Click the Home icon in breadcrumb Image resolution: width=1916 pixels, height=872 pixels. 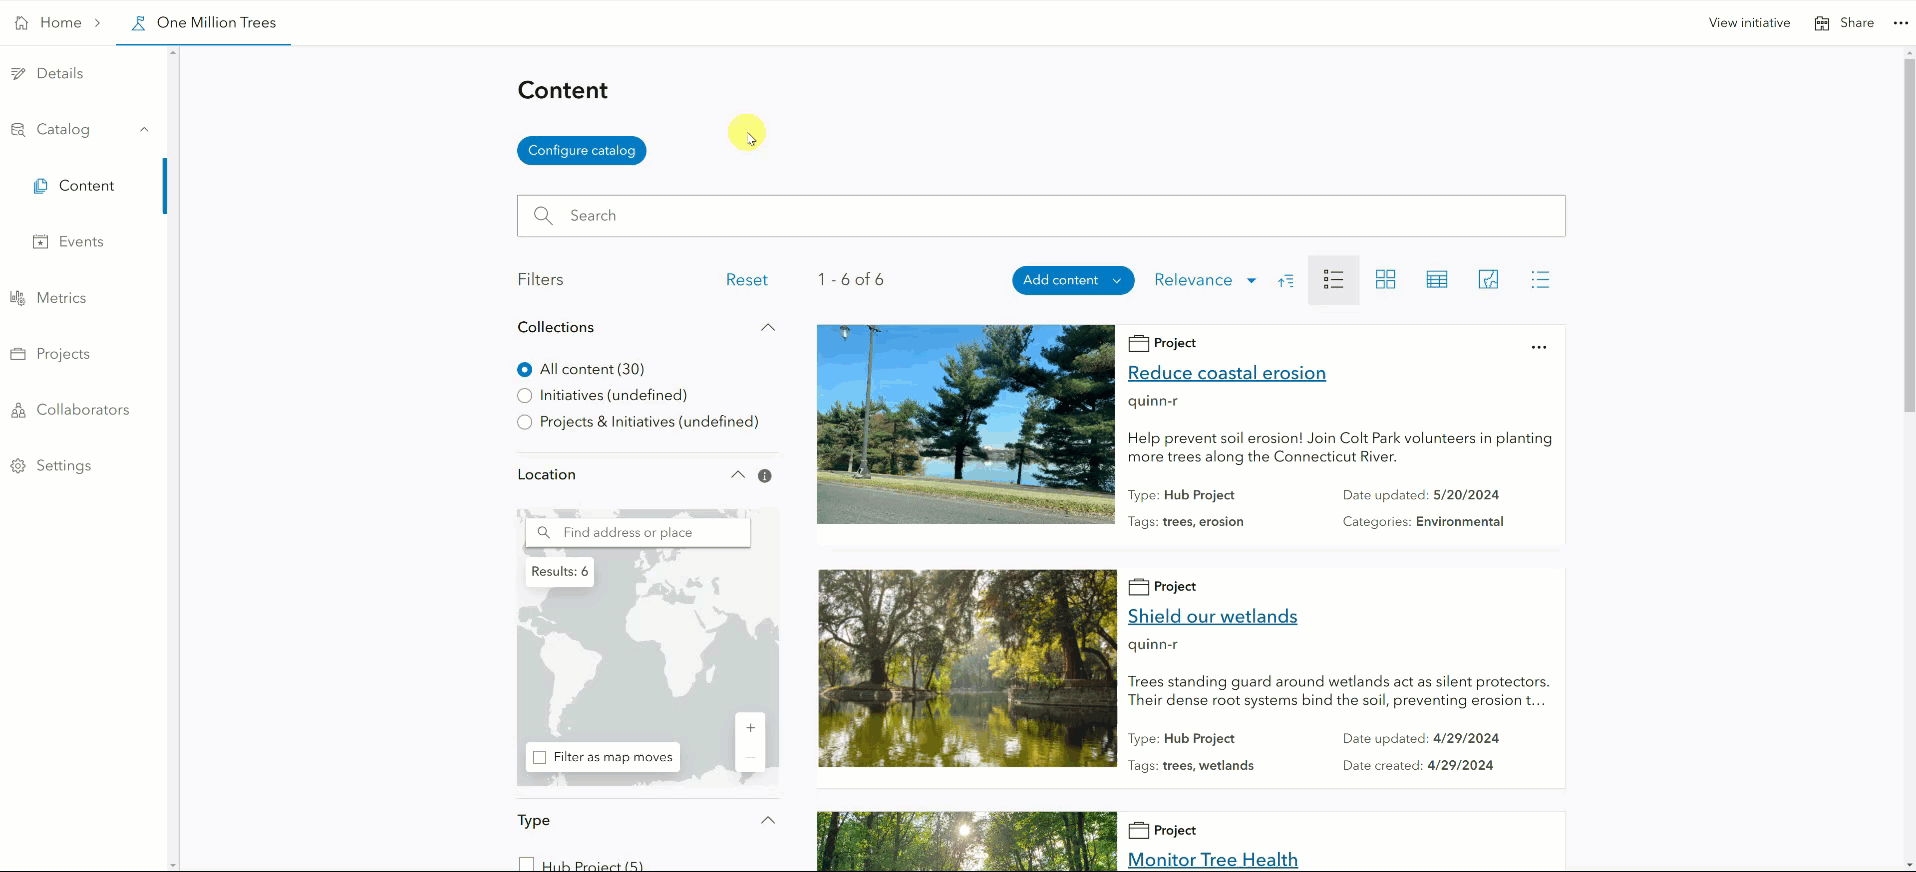[x=21, y=22]
